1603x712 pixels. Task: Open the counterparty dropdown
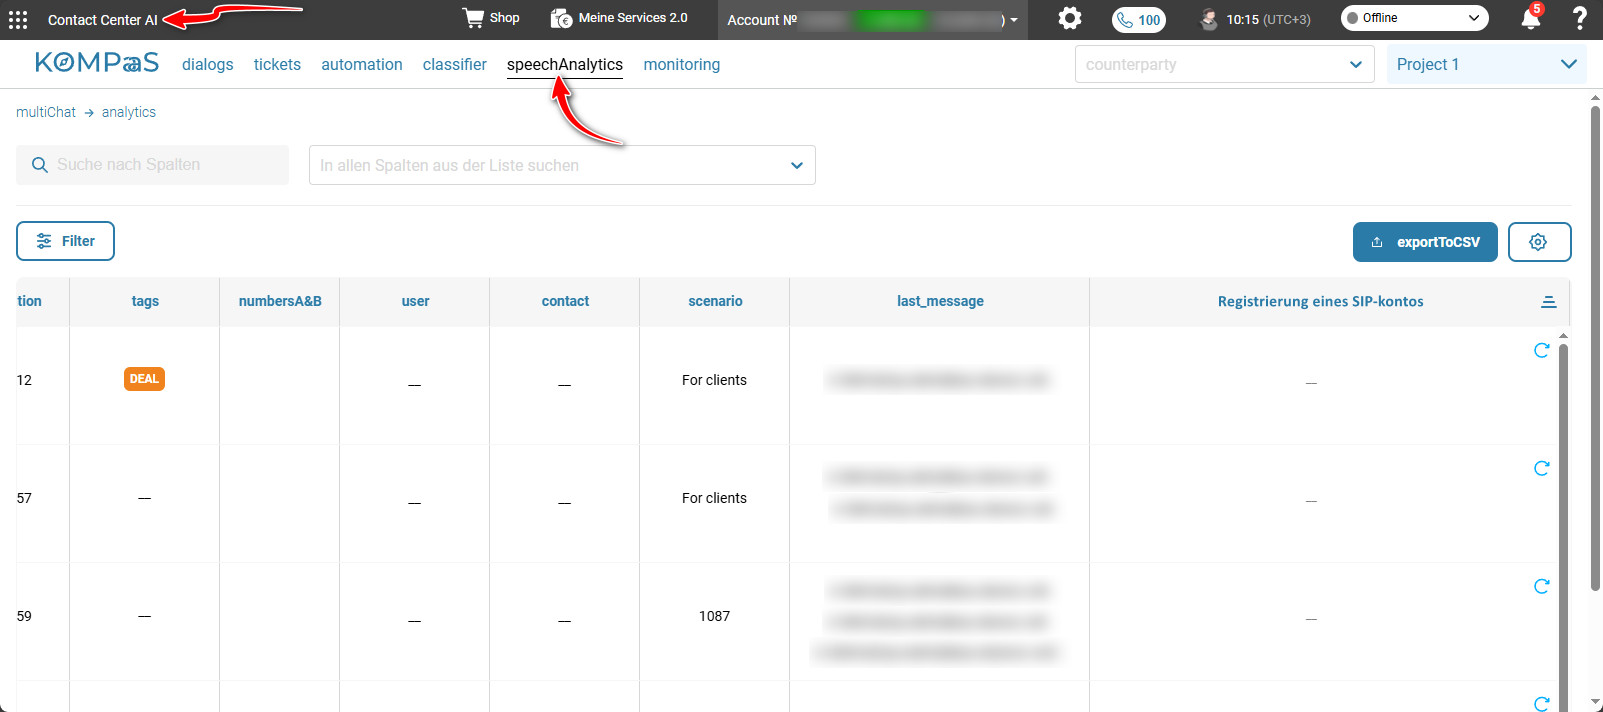1224,64
